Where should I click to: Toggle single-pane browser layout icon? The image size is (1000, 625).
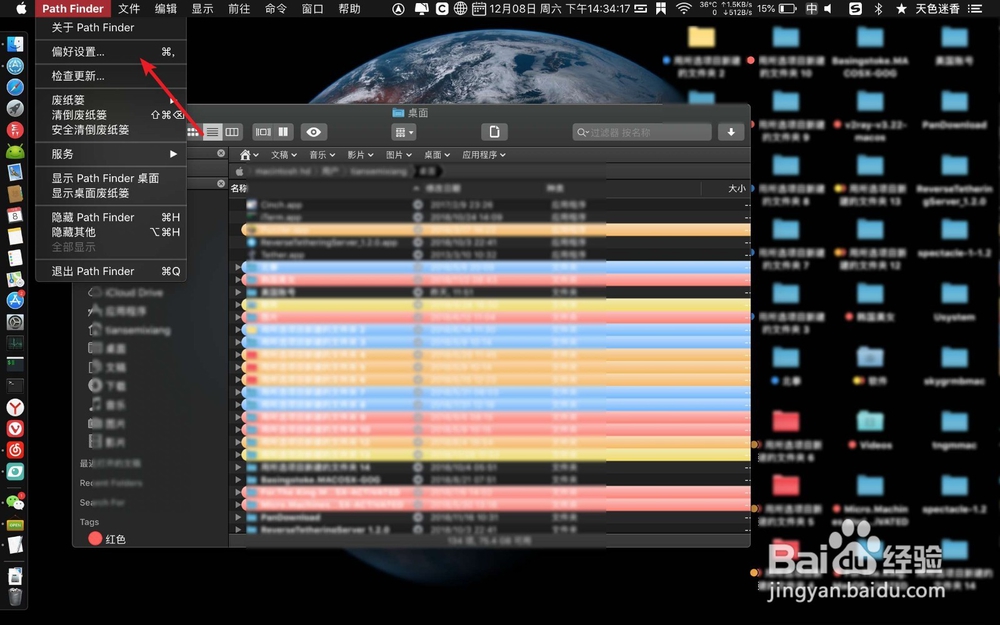click(x=263, y=132)
